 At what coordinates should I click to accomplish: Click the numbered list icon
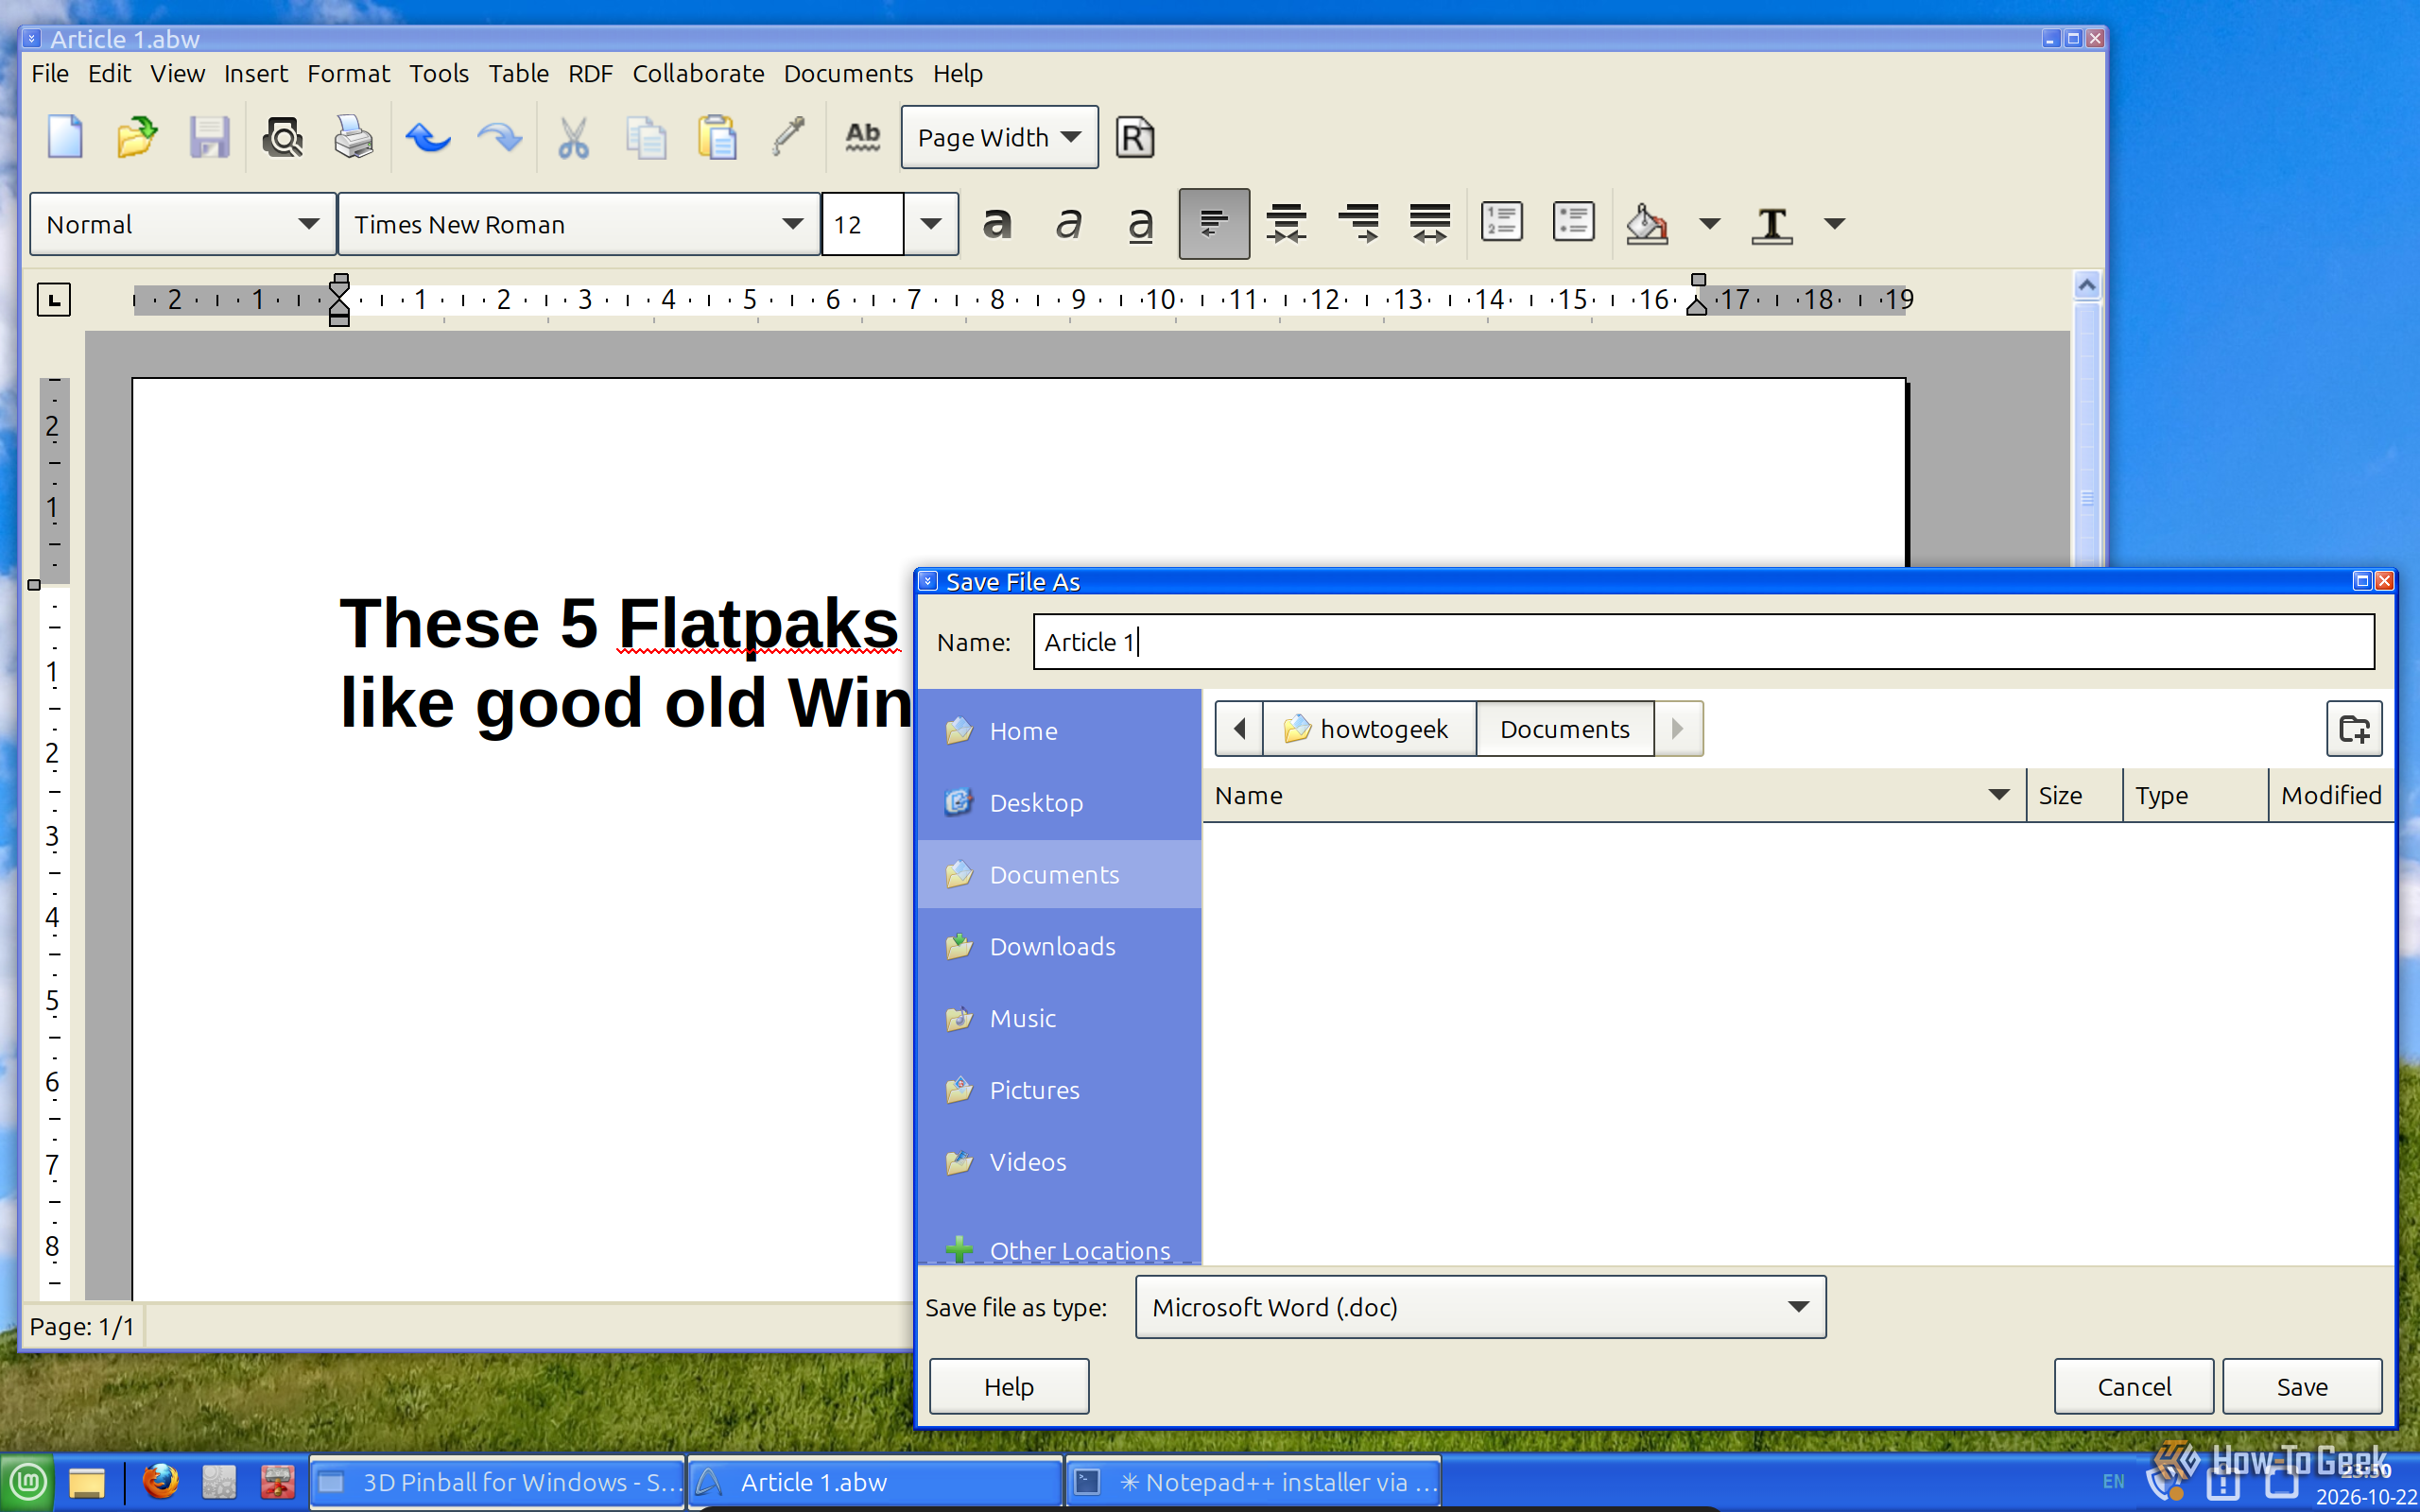[x=1501, y=222]
